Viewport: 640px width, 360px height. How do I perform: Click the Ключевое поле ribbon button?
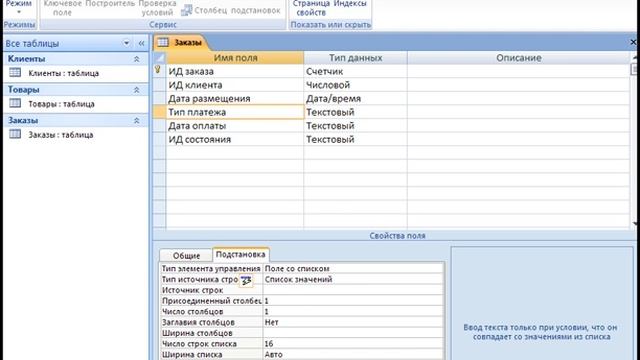(x=62, y=8)
